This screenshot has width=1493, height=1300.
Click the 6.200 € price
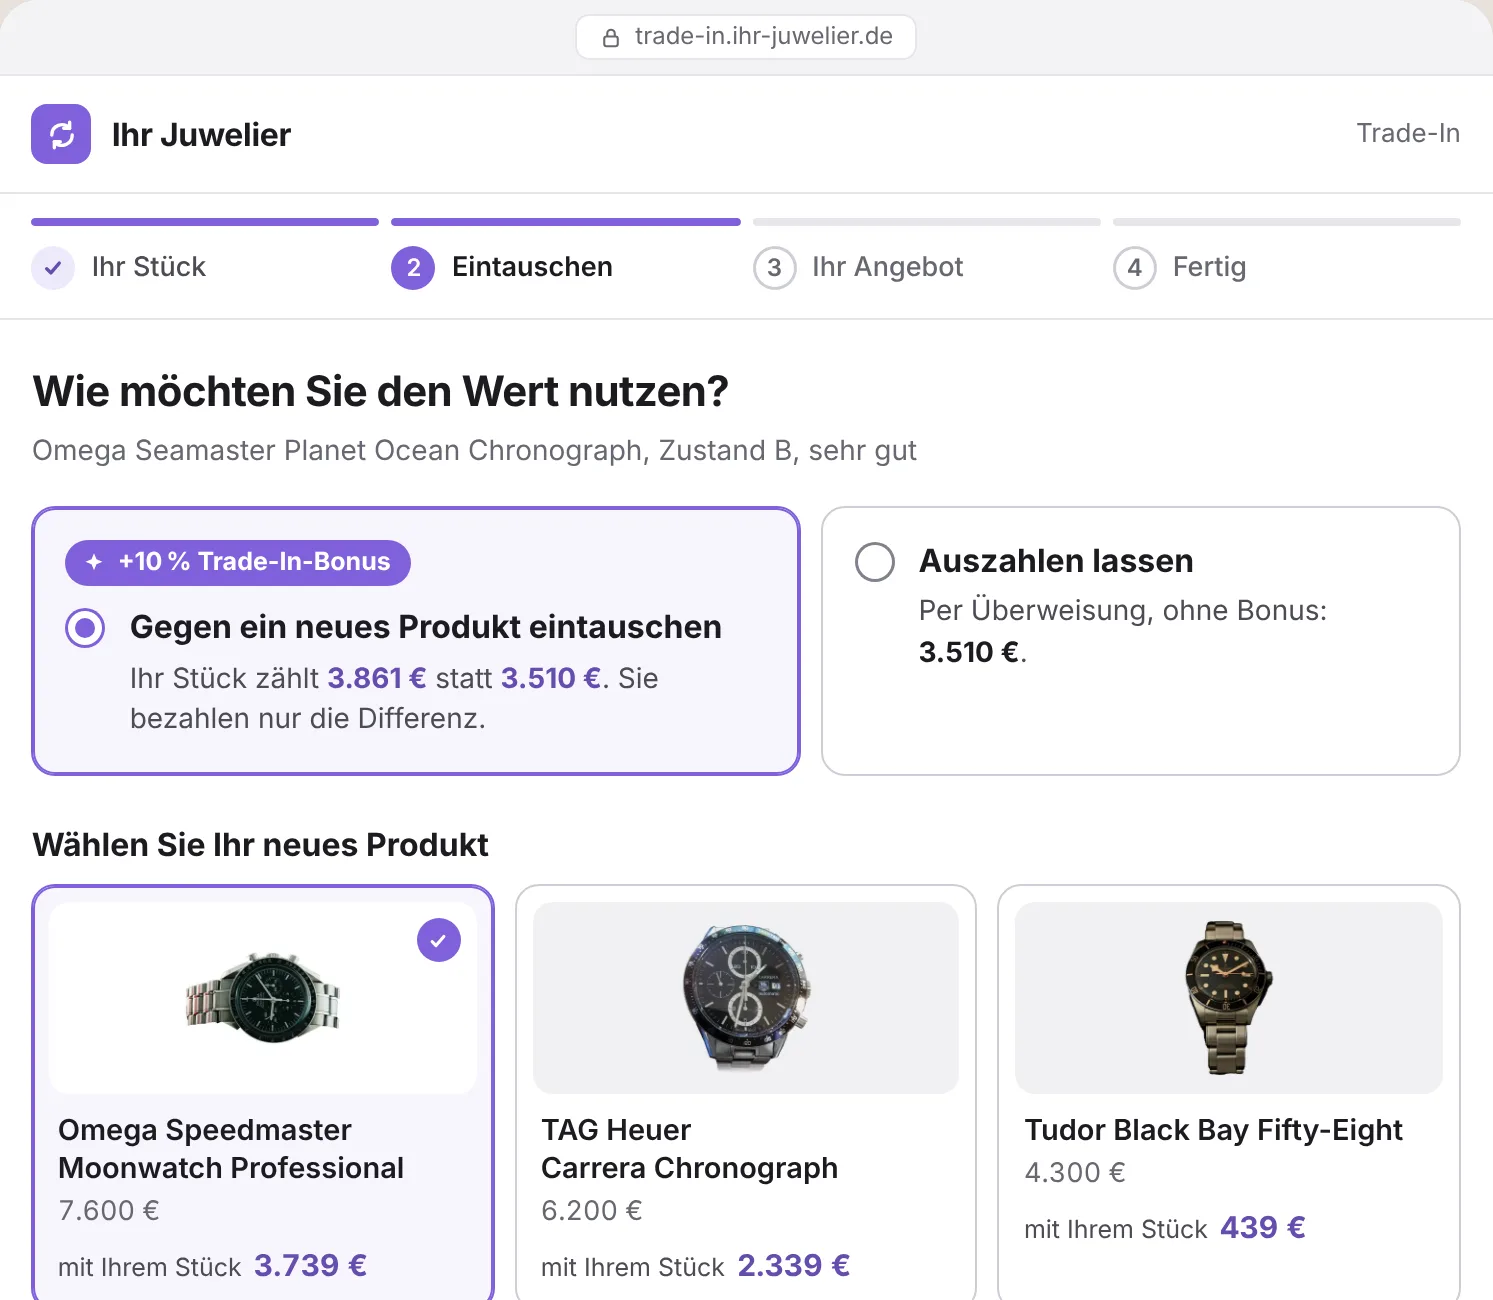pyautogui.click(x=592, y=1211)
